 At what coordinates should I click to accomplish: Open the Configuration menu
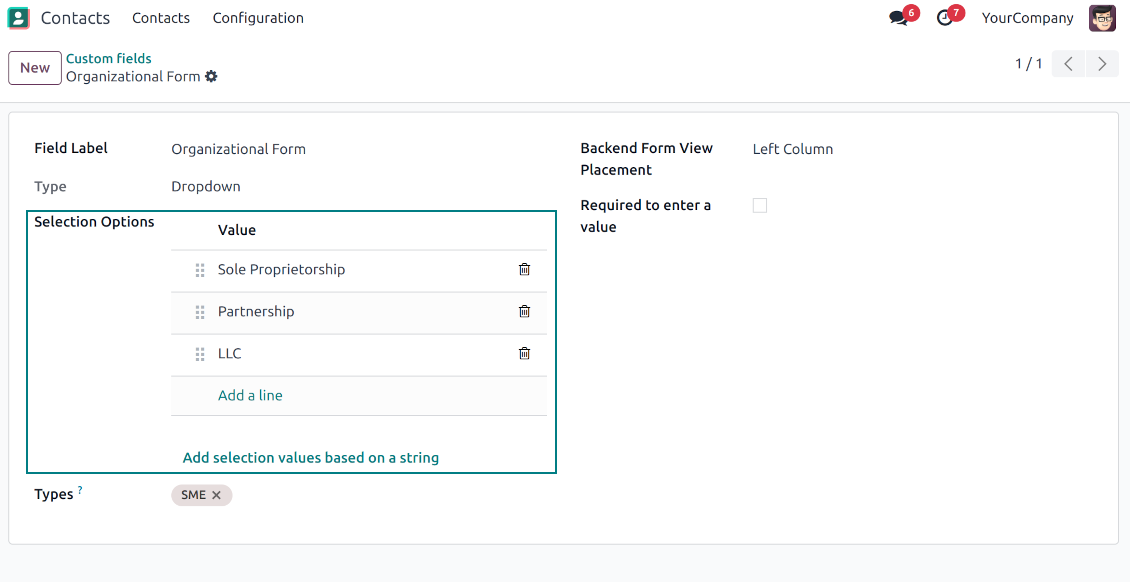(x=258, y=18)
